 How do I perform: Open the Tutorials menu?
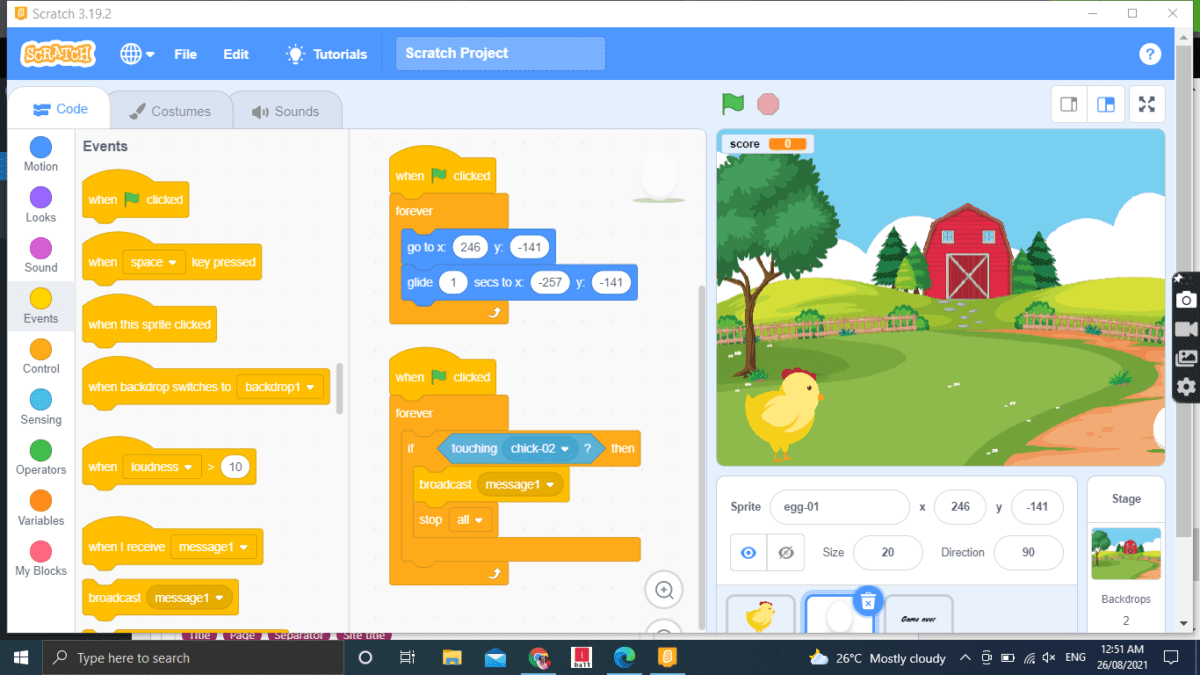(x=326, y=54)
